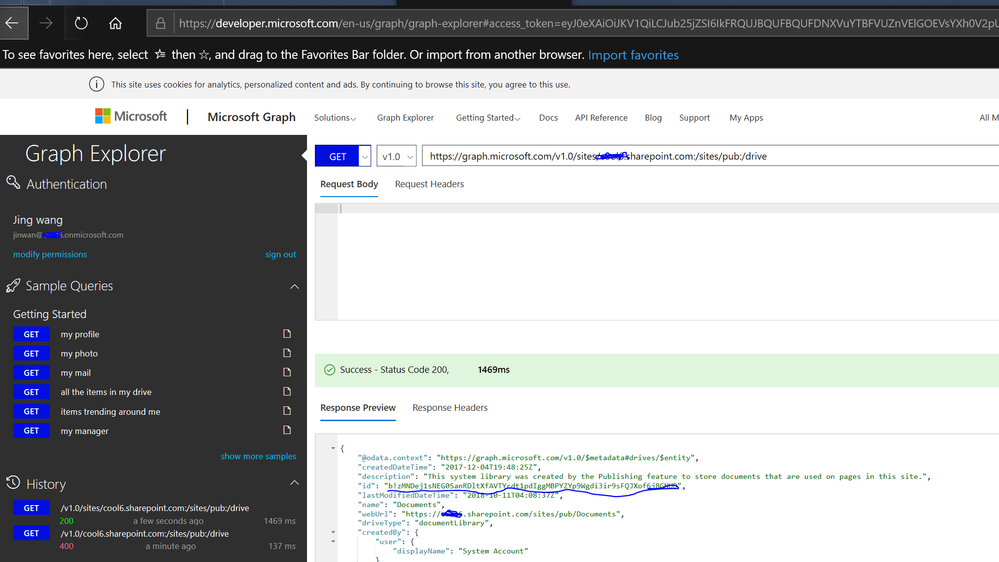Collapse the root JSON object in response
The image size is (999, 562).
pyautogui.click(x=333, y=449)
